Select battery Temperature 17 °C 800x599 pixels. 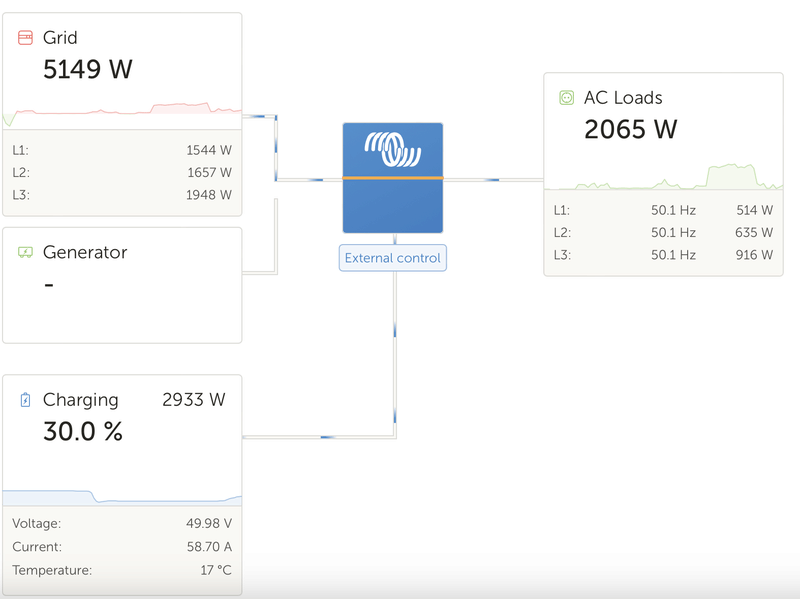tap(216, 570)
